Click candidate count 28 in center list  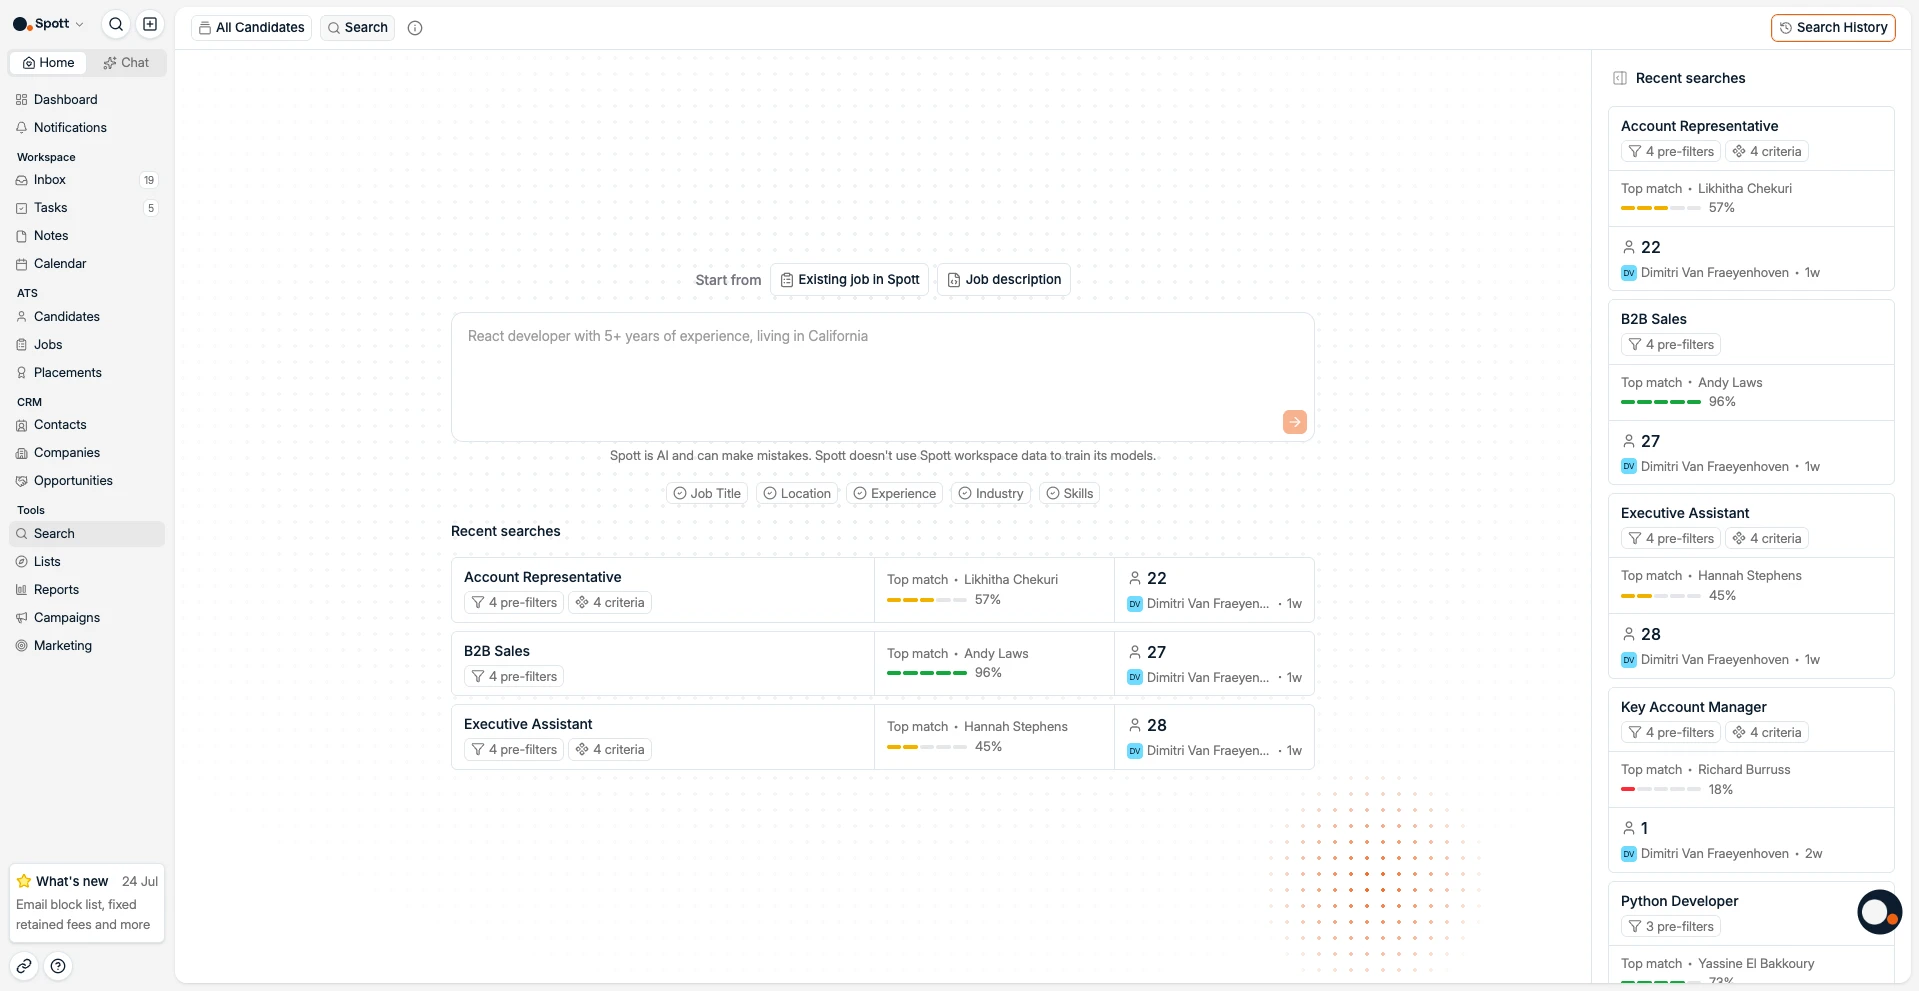click(1147, 725)
